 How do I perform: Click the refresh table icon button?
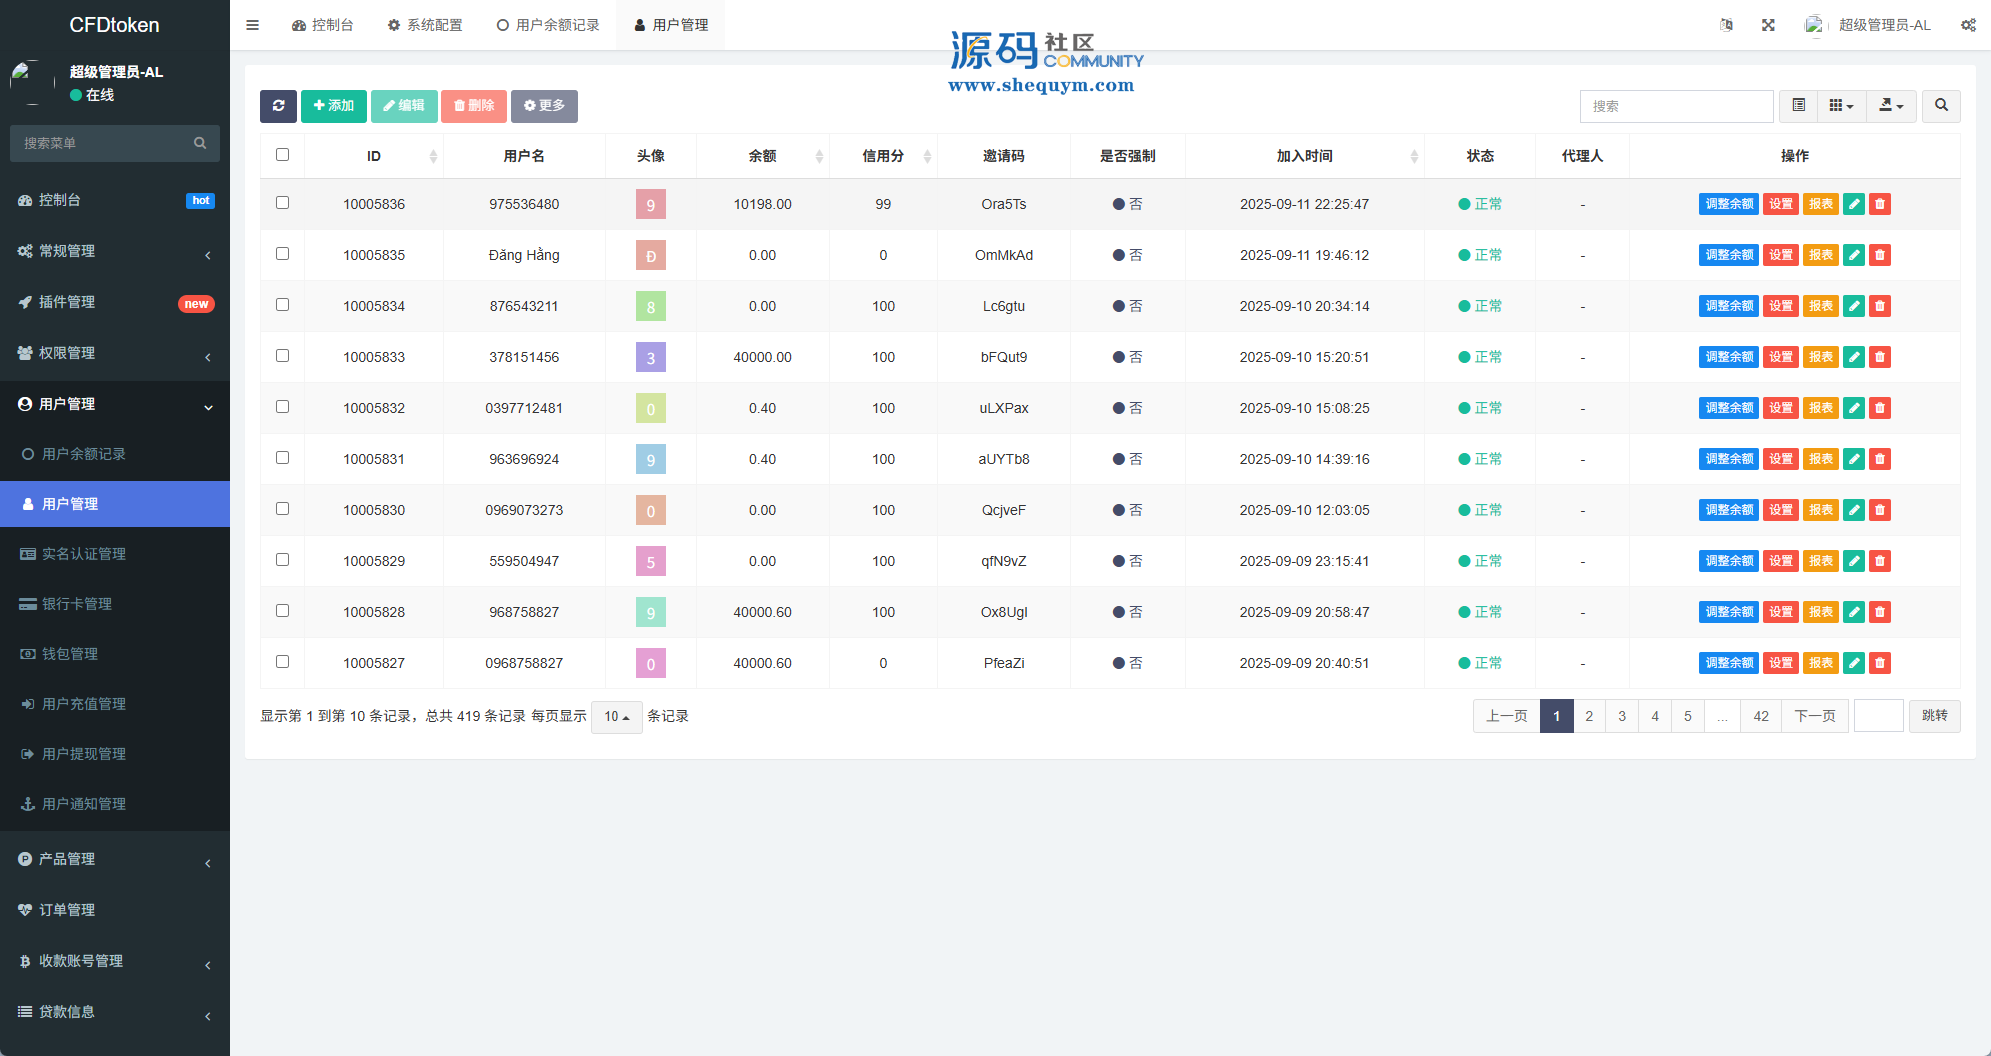(x=278, y=106)
